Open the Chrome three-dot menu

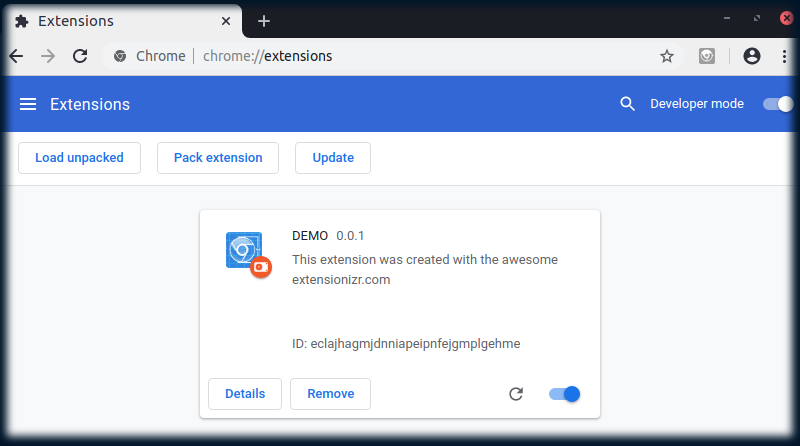784,56
